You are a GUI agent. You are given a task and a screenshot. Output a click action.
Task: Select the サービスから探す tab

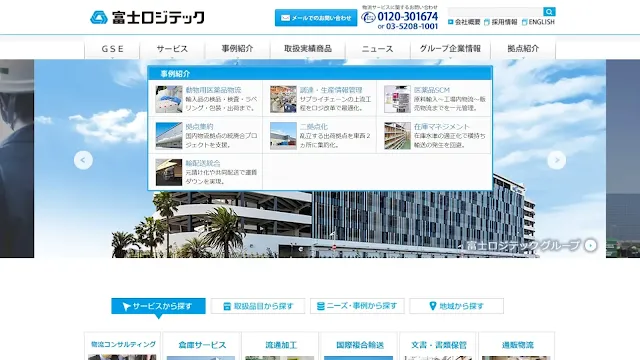coord(158,306)
